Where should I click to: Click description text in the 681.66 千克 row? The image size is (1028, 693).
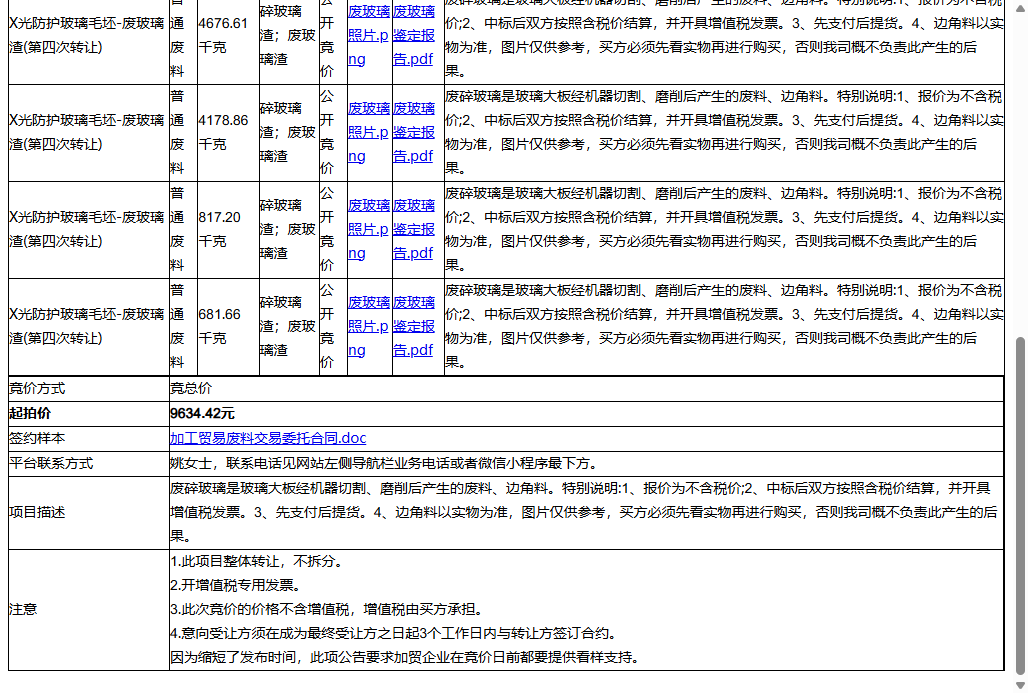coord(724,327)
